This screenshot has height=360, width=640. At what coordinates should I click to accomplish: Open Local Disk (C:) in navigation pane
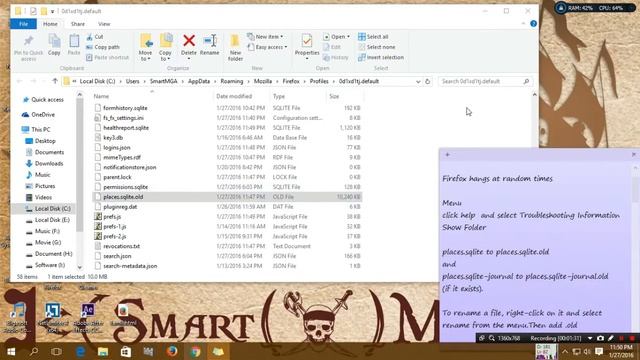click(52, 209)
